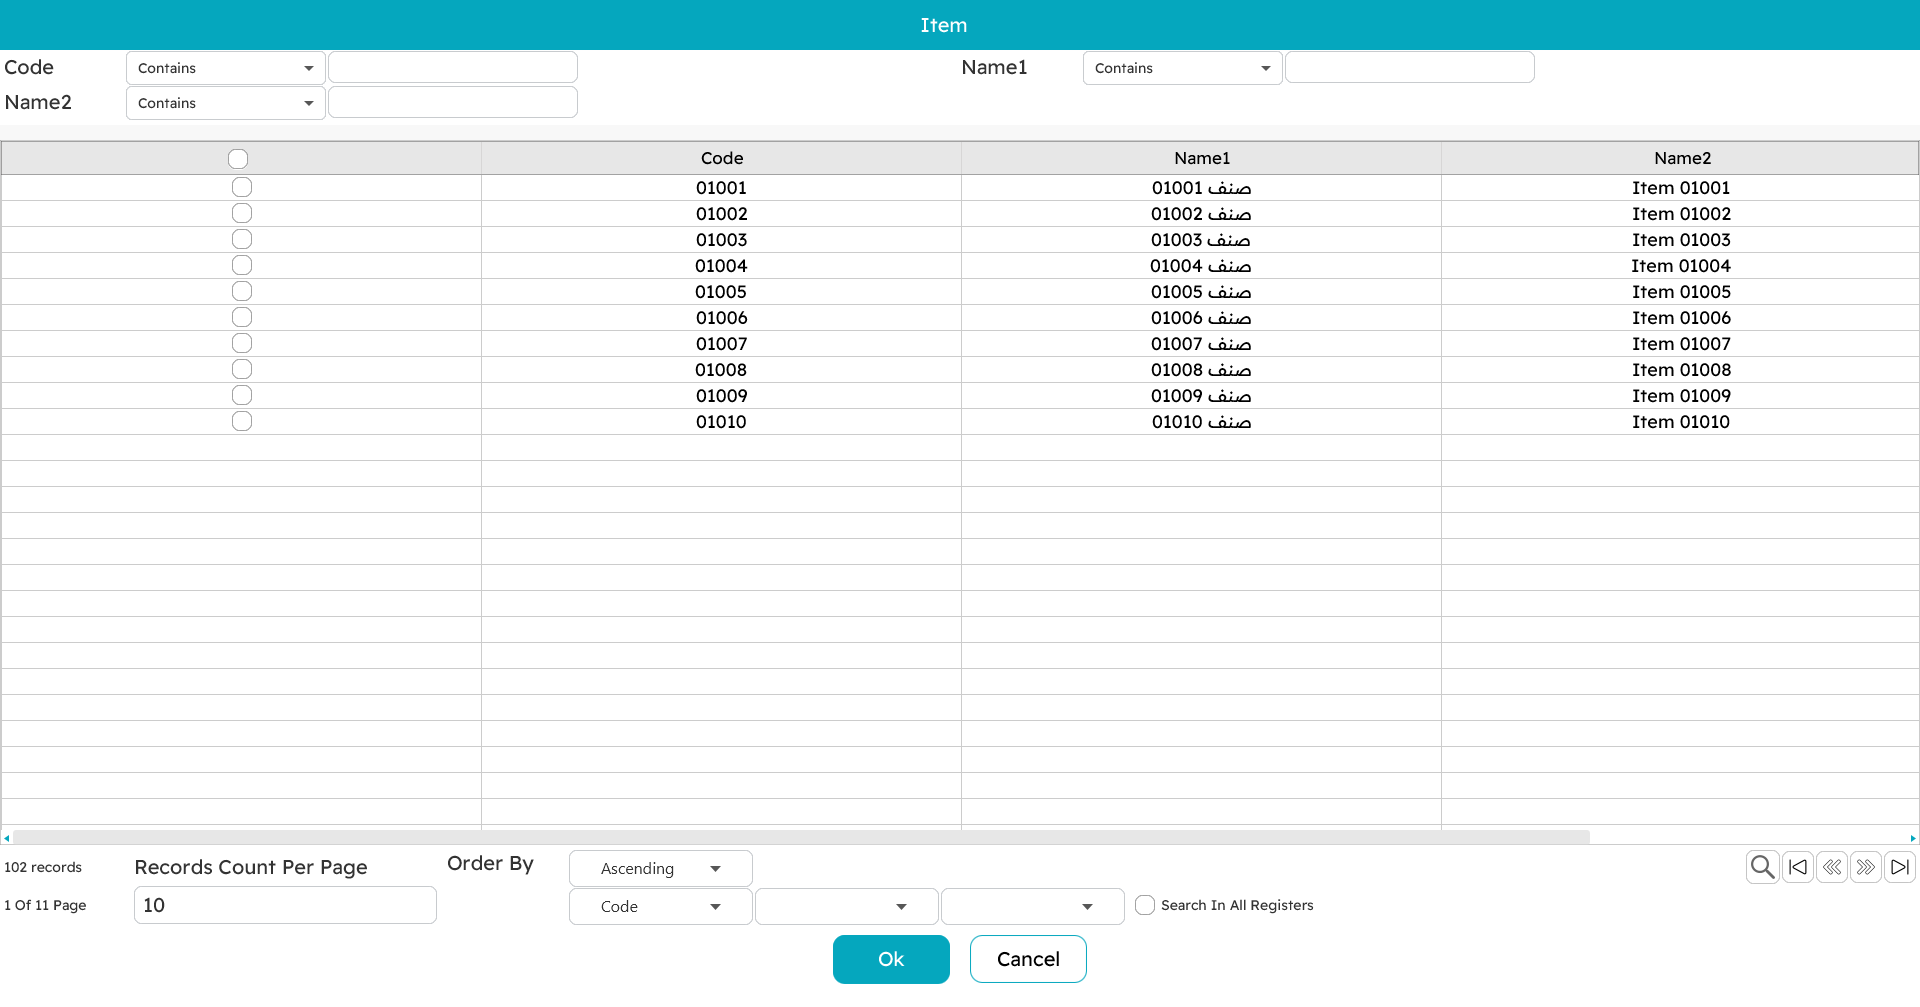This screenshot has height=1007, width=1920.
Task: Click right arrow of horizontal scrollbar
Action: click(x=1913, y=838)
